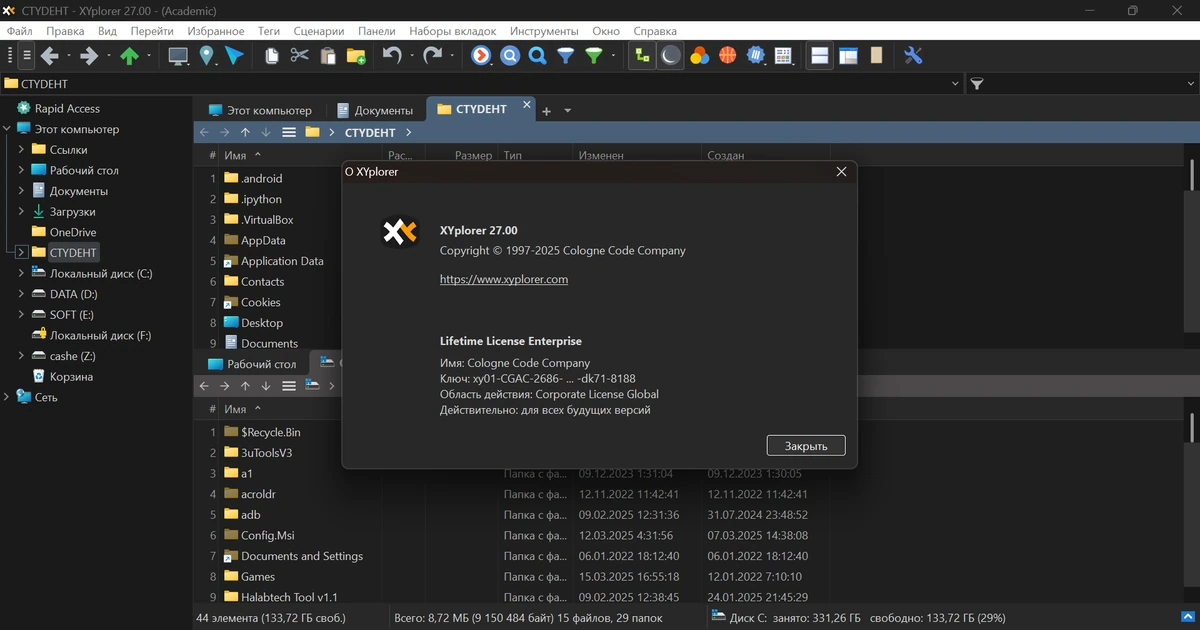Click the main toolbar Forward arrow
1200x630 pixels.
click(x=89, y=56)
